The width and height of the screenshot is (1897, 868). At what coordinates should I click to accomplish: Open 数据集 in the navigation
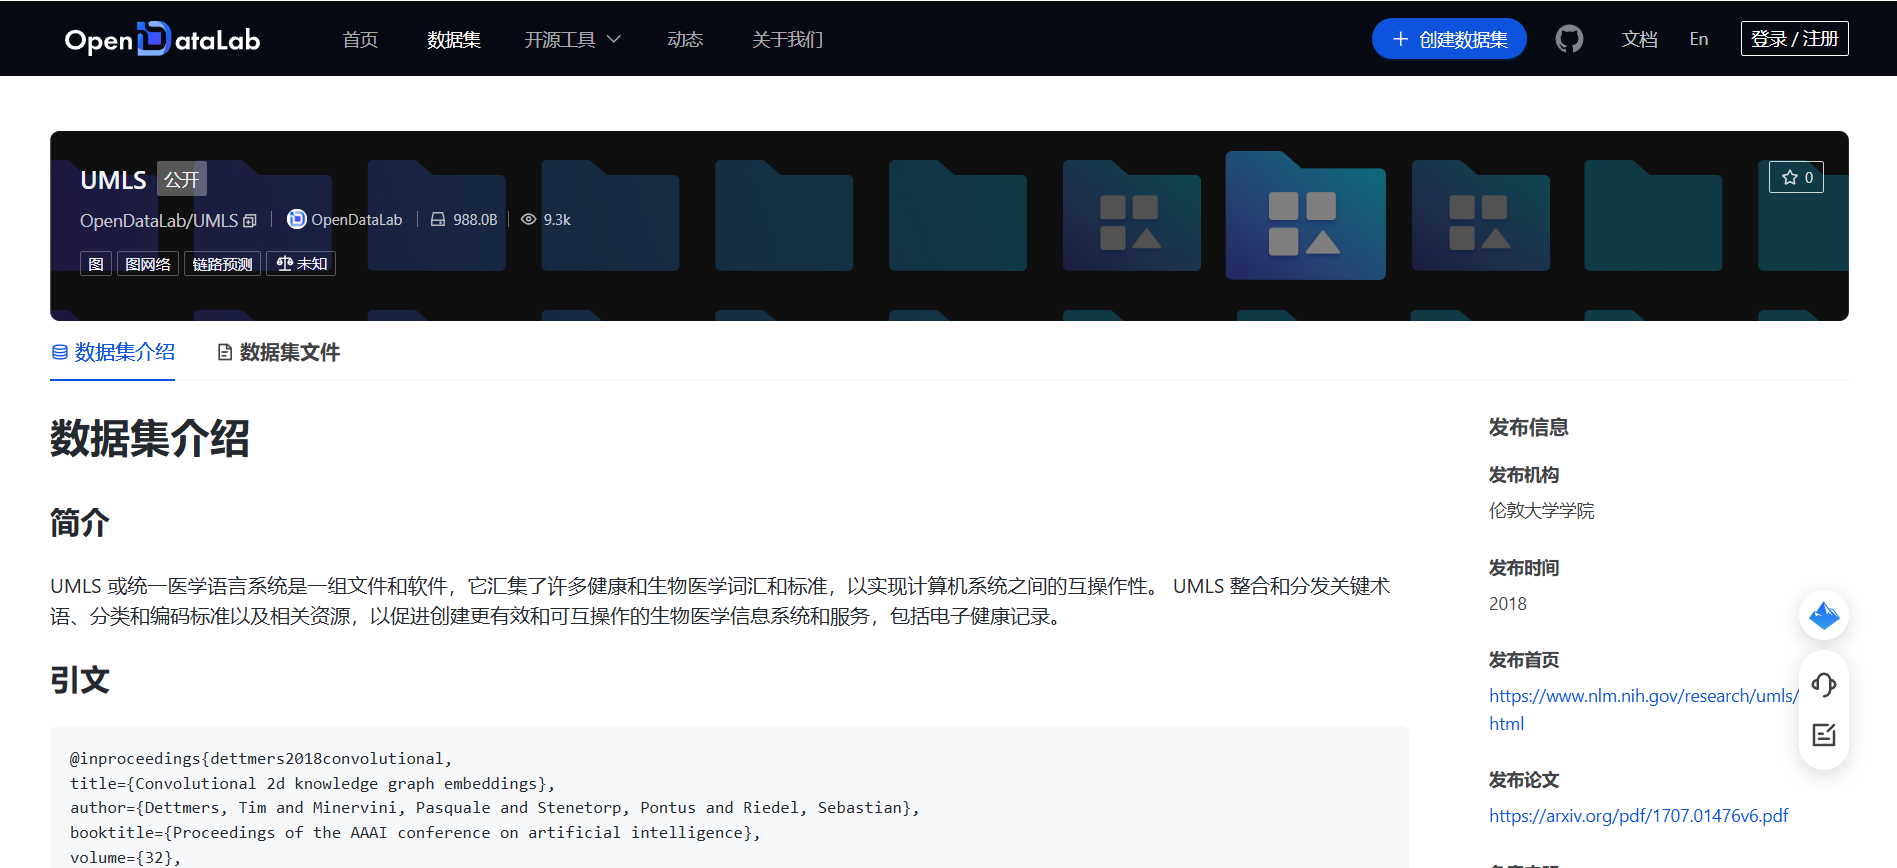coord(454,39)
